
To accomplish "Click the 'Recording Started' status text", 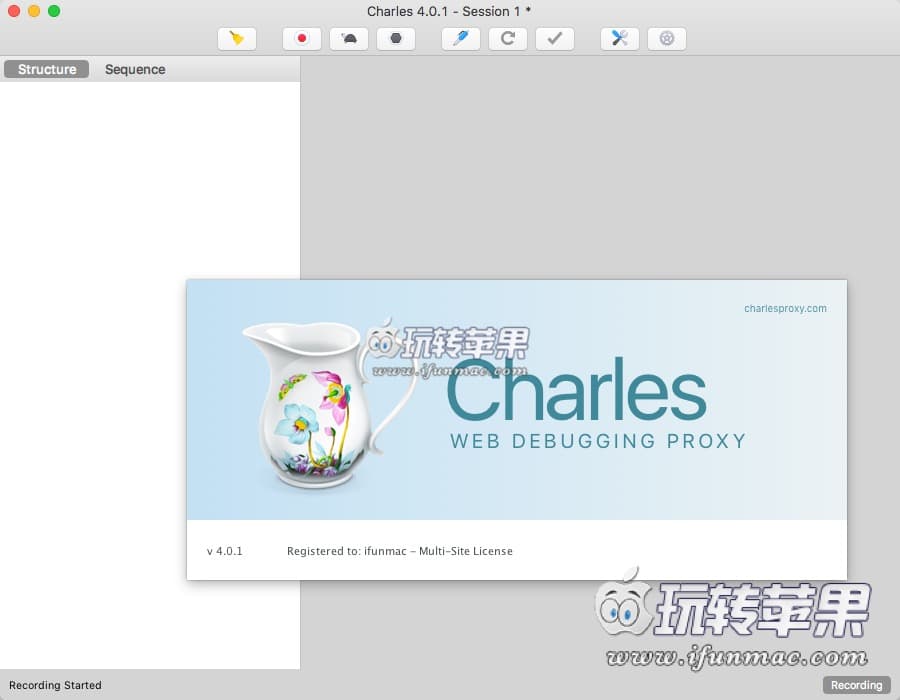I will [55, 685].
